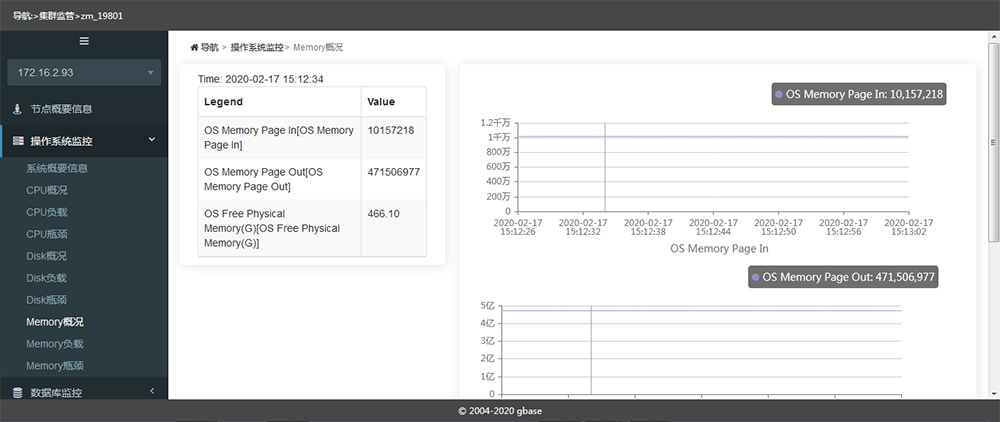Click the OS Memory Page In chart title
The height and width of the screenshot is (422, 1000).
[x=719, y=249]
